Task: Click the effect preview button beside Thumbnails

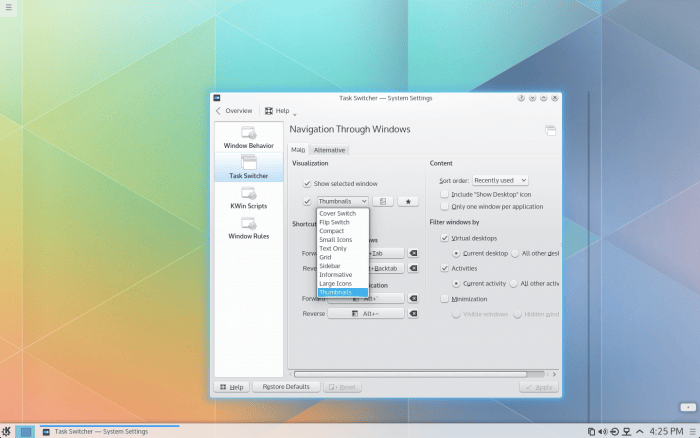Action: pos(381,201)
